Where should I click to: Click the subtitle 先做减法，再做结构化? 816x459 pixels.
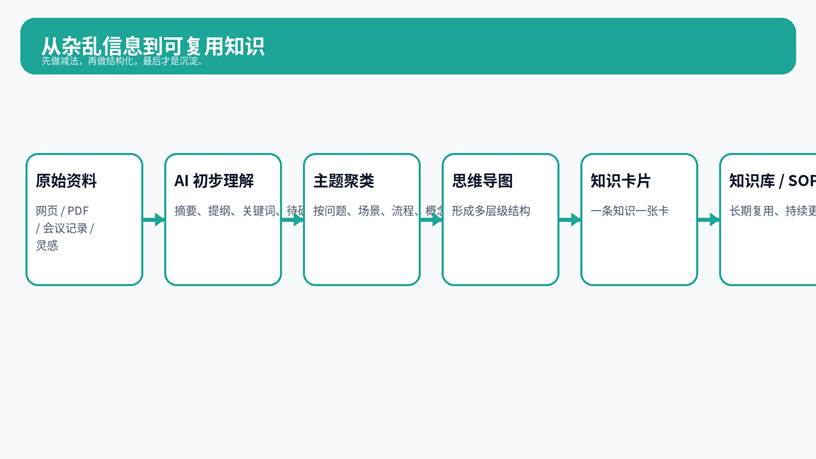(122, 61)
